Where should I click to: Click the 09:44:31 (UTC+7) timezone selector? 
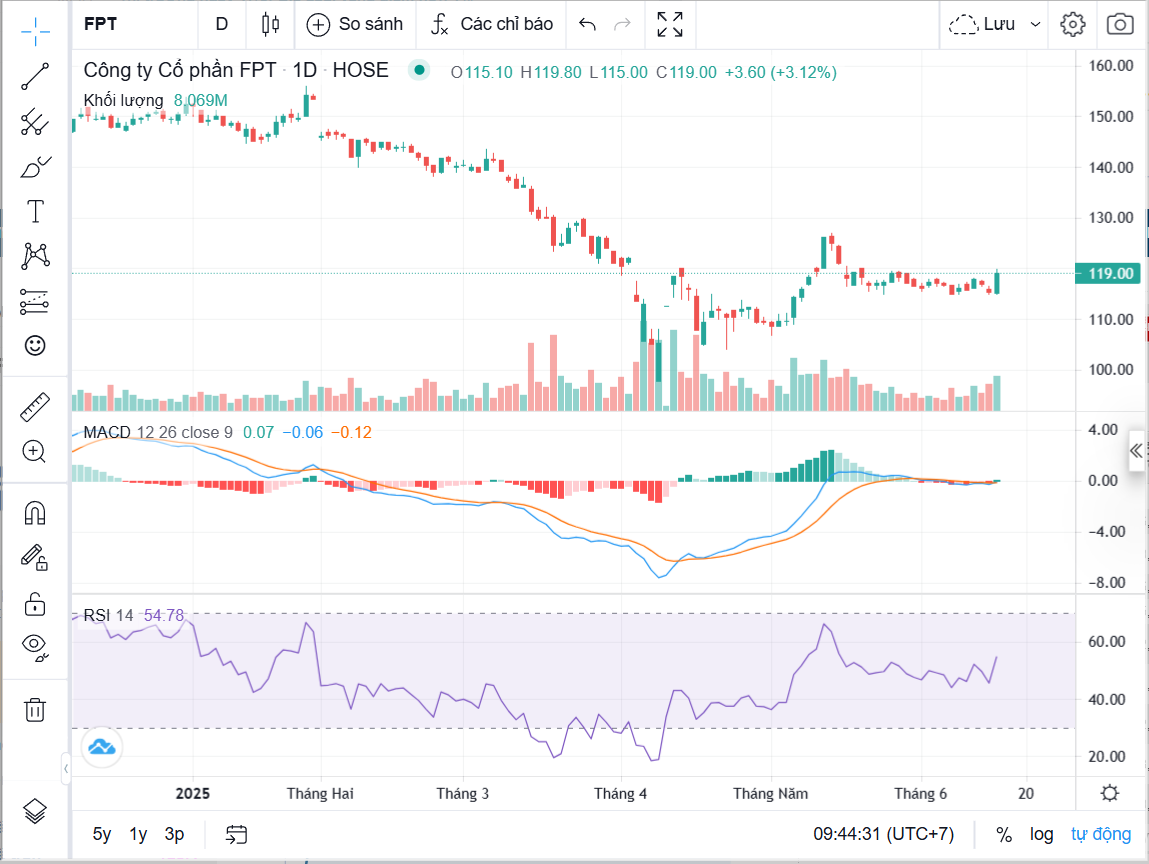(x=884, y=834)
